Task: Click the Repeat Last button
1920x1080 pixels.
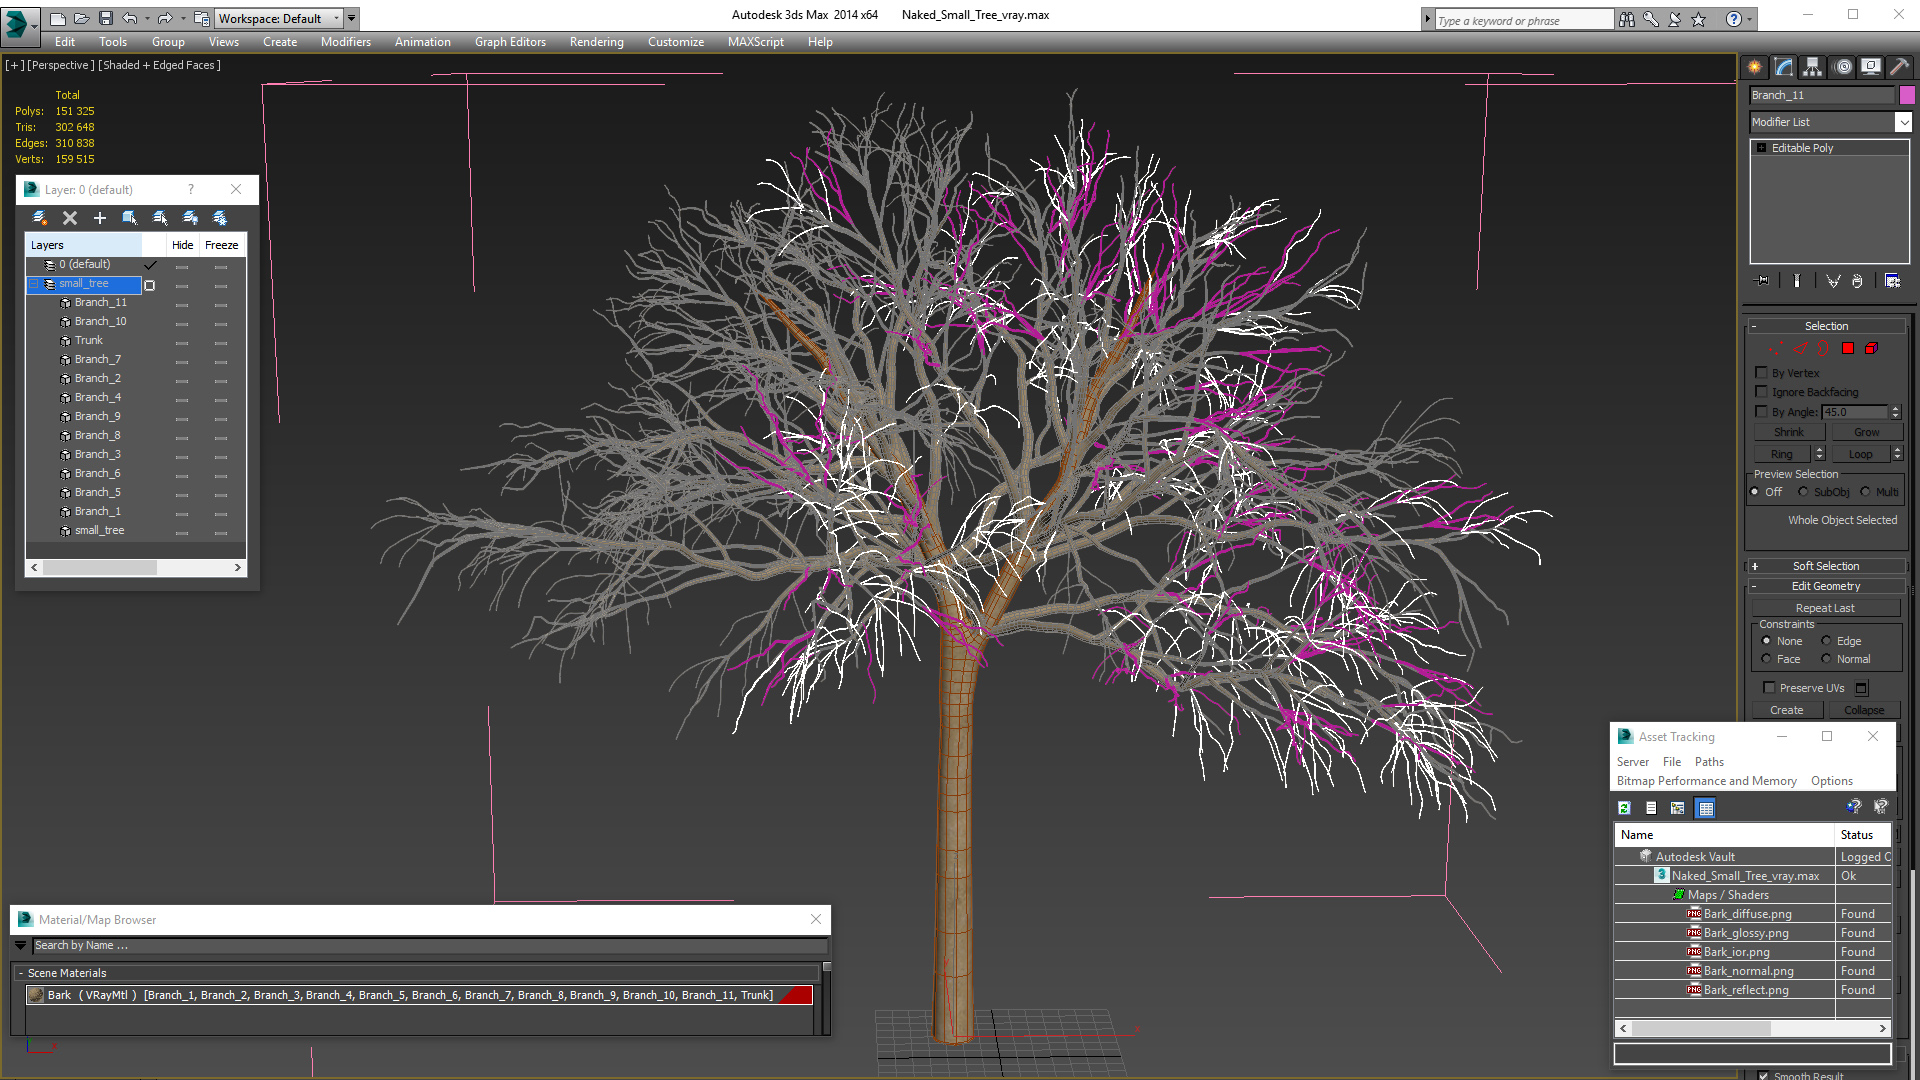Action: point(1825,608)
